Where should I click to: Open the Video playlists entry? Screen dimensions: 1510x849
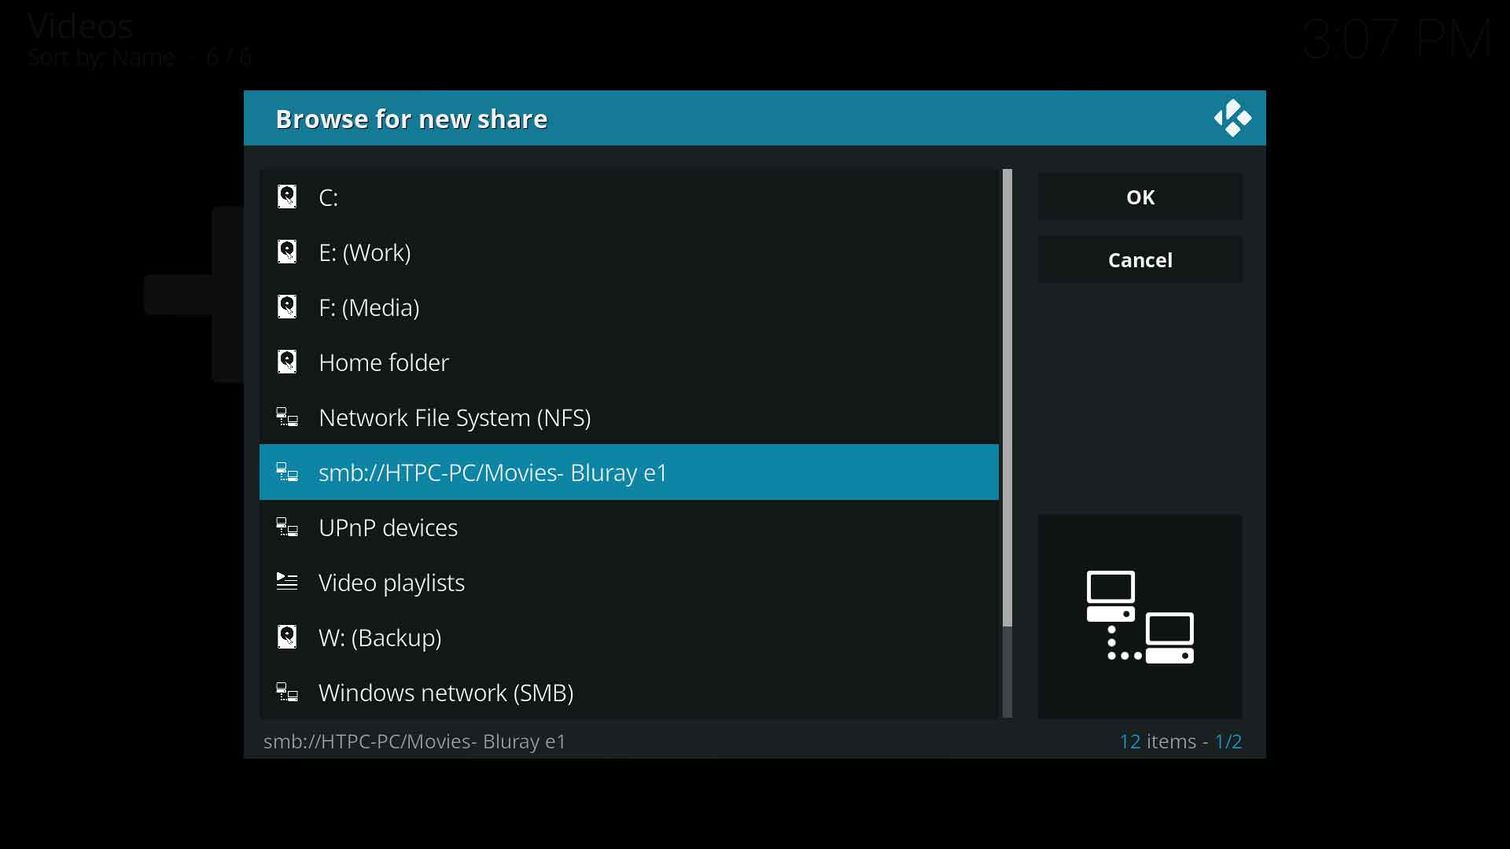click(x=391, y=582)
